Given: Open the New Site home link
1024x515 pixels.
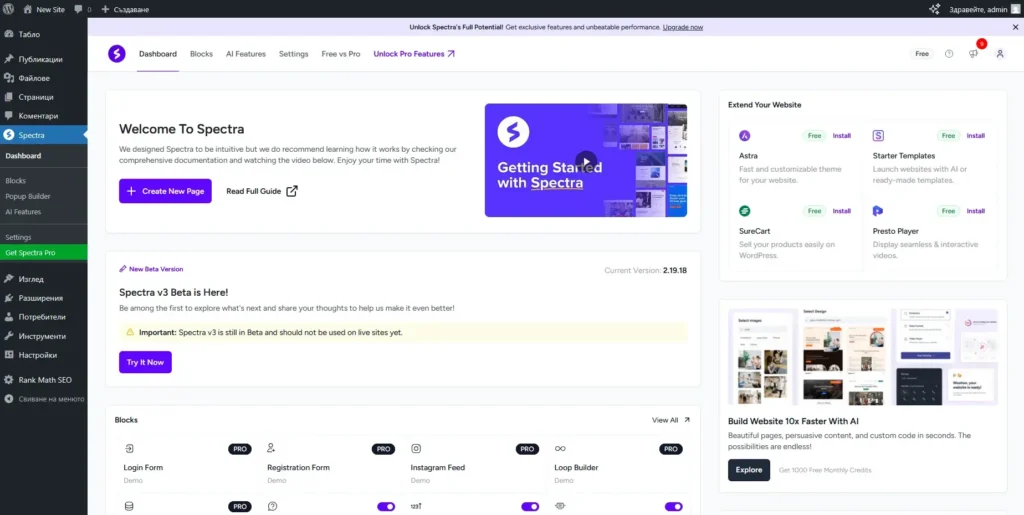Looking at the screenshot, I should coord(44,9).
